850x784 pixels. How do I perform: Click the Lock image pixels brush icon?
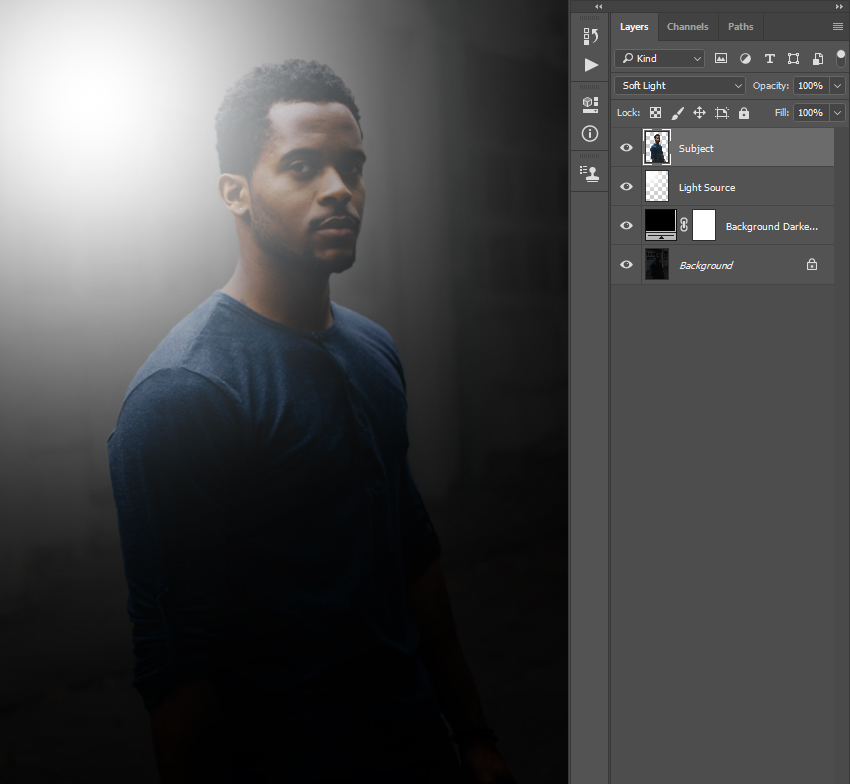coord(677,113)
